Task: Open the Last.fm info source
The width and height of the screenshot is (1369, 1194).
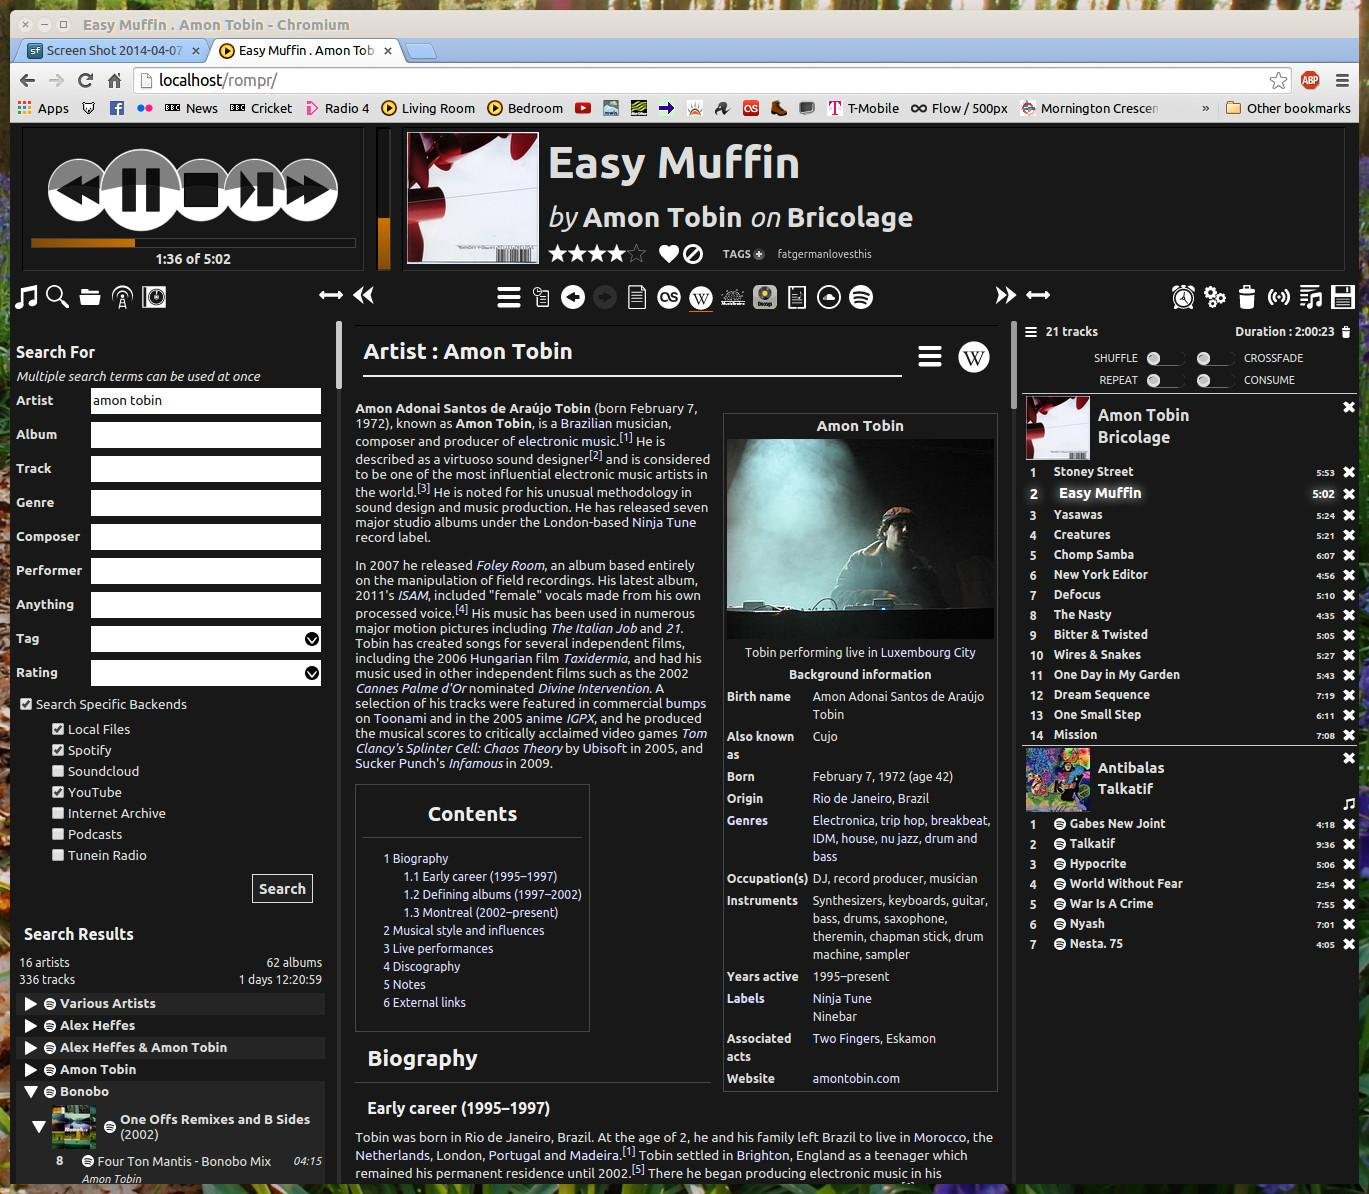Action: [669, 297]
